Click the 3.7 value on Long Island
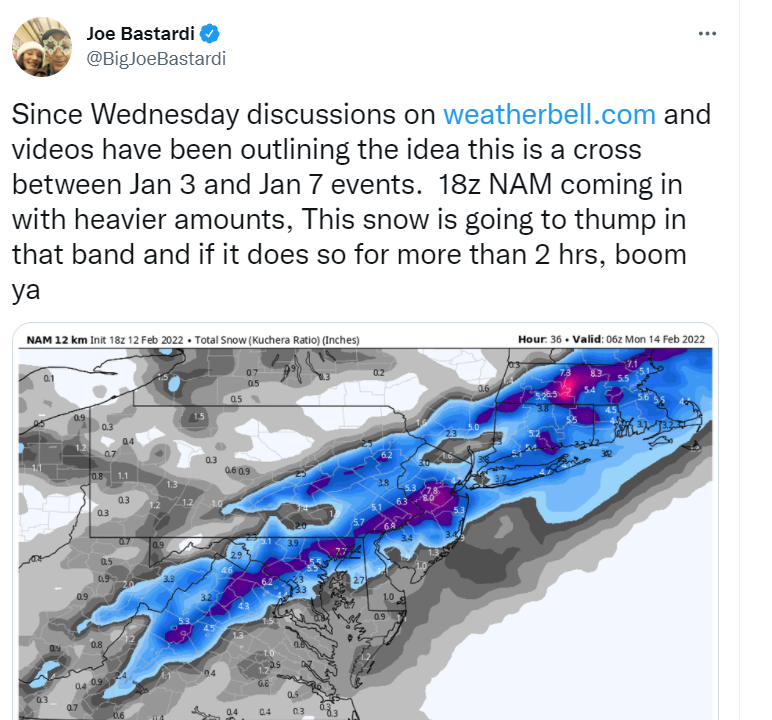772x720 pixels. click(x=500, y=478)
